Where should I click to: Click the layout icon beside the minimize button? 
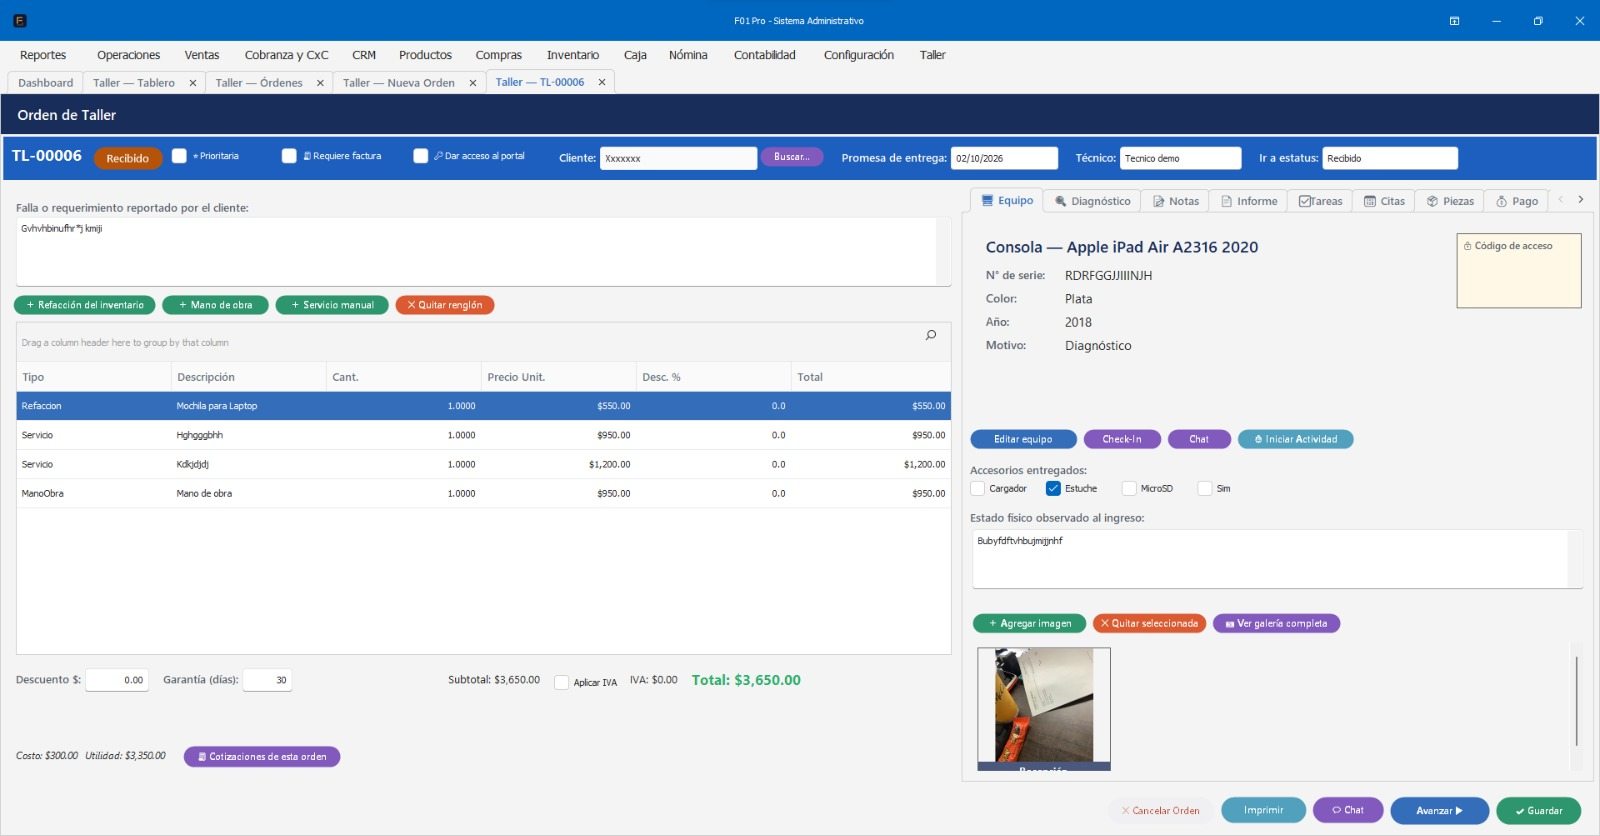(1454, 21)
